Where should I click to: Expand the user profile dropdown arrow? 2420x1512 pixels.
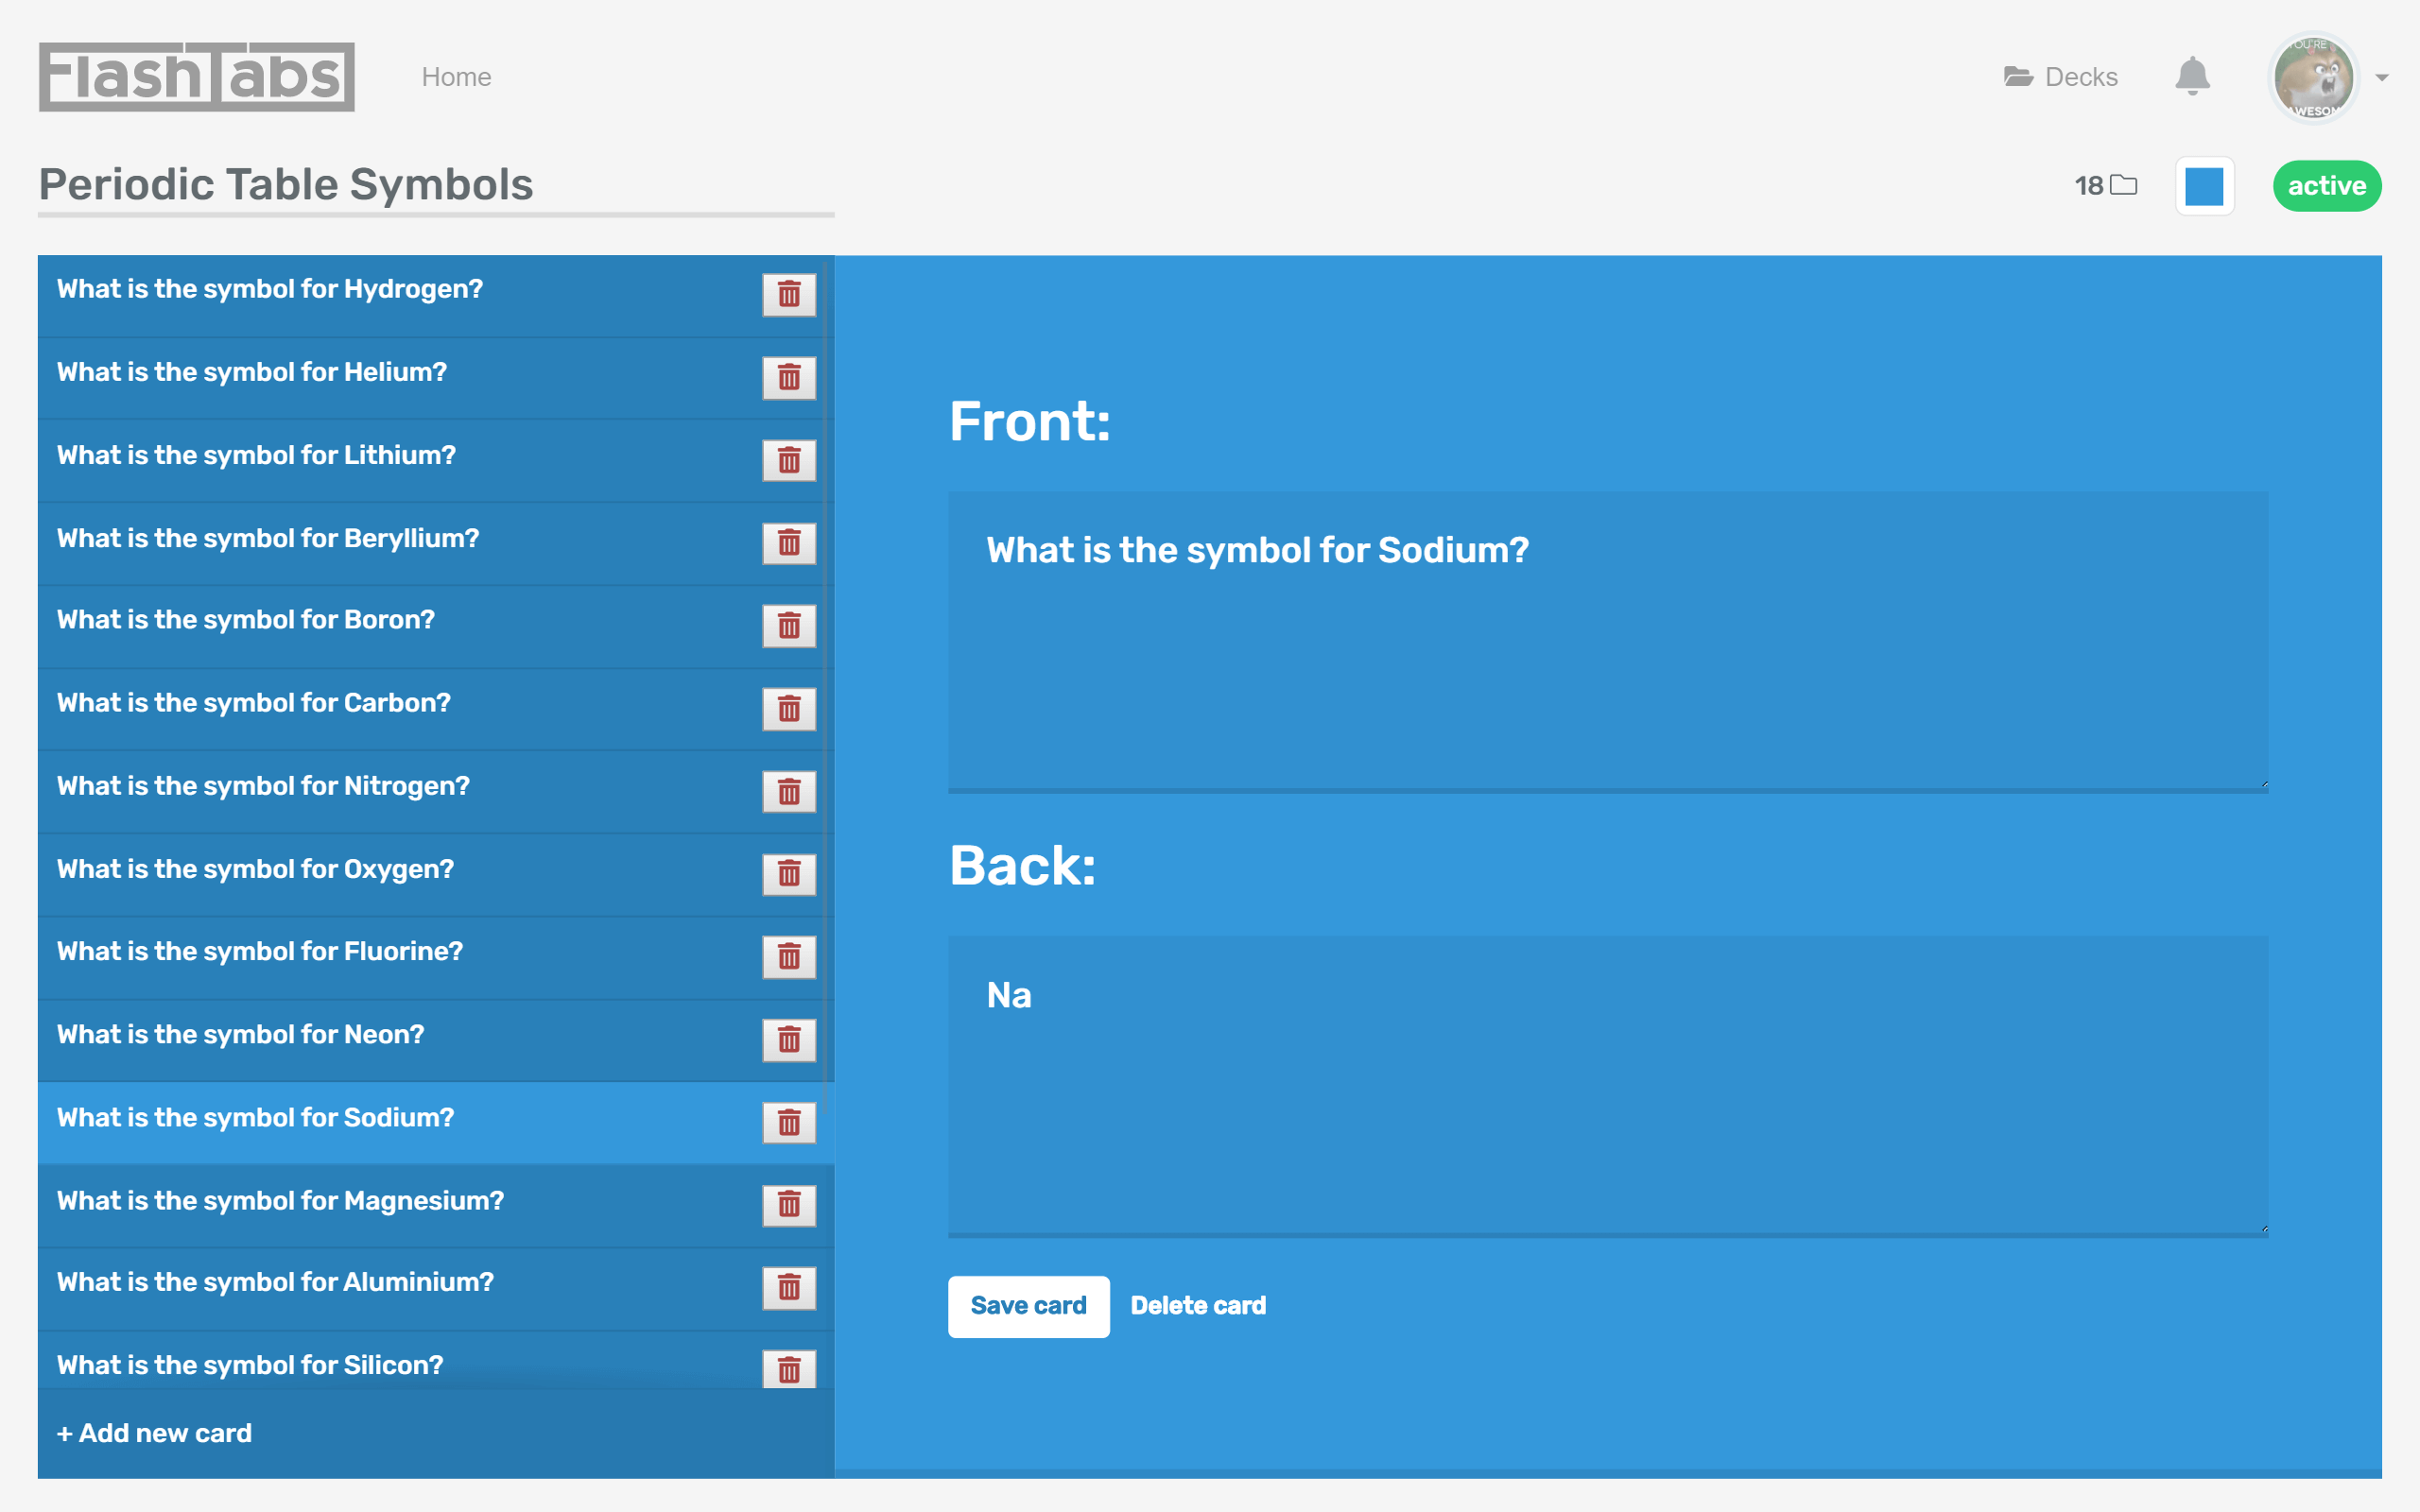(2382, 78)
